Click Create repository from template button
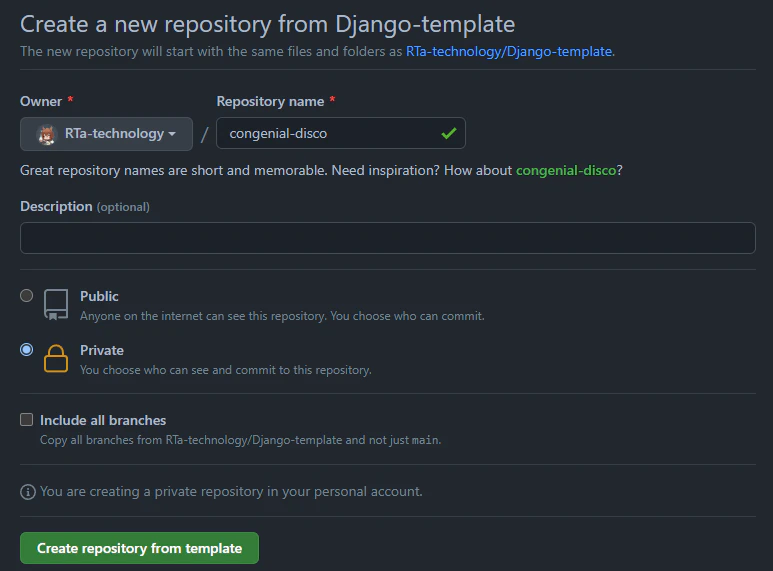The width and height of the screenshot is (773, 571). point(140,548)
